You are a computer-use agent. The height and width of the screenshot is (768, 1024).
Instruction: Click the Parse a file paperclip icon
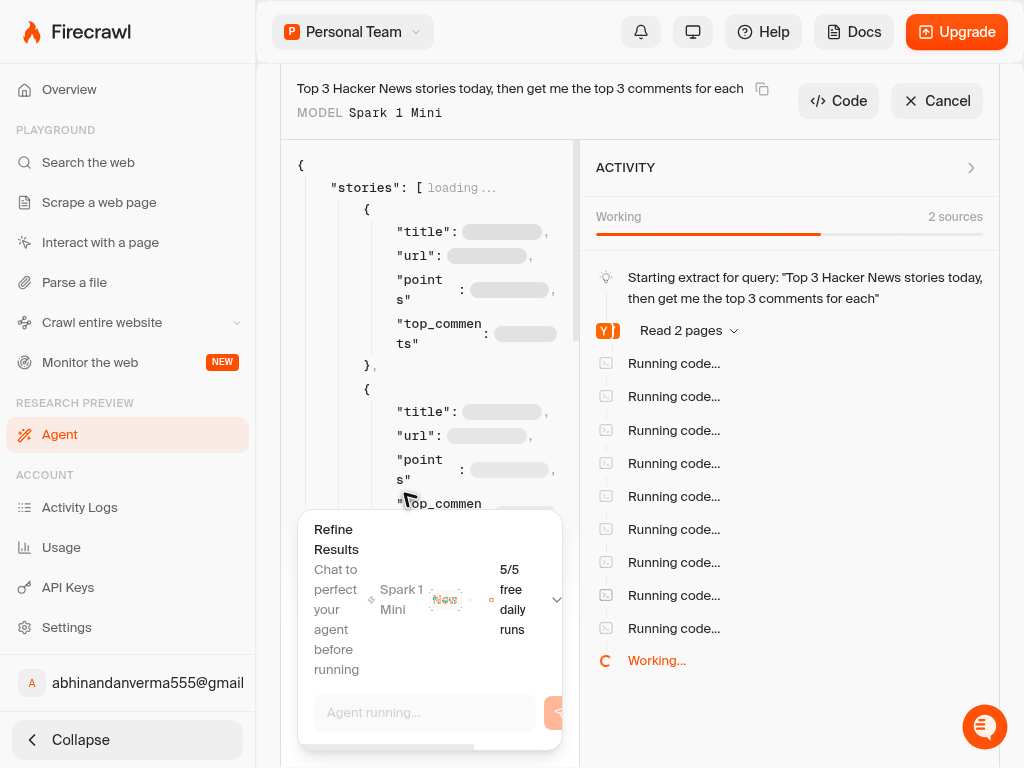coord(24,283)
